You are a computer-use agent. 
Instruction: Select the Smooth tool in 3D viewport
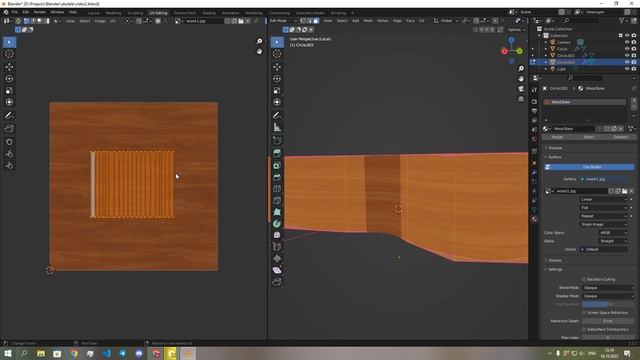tap(277, 235)
